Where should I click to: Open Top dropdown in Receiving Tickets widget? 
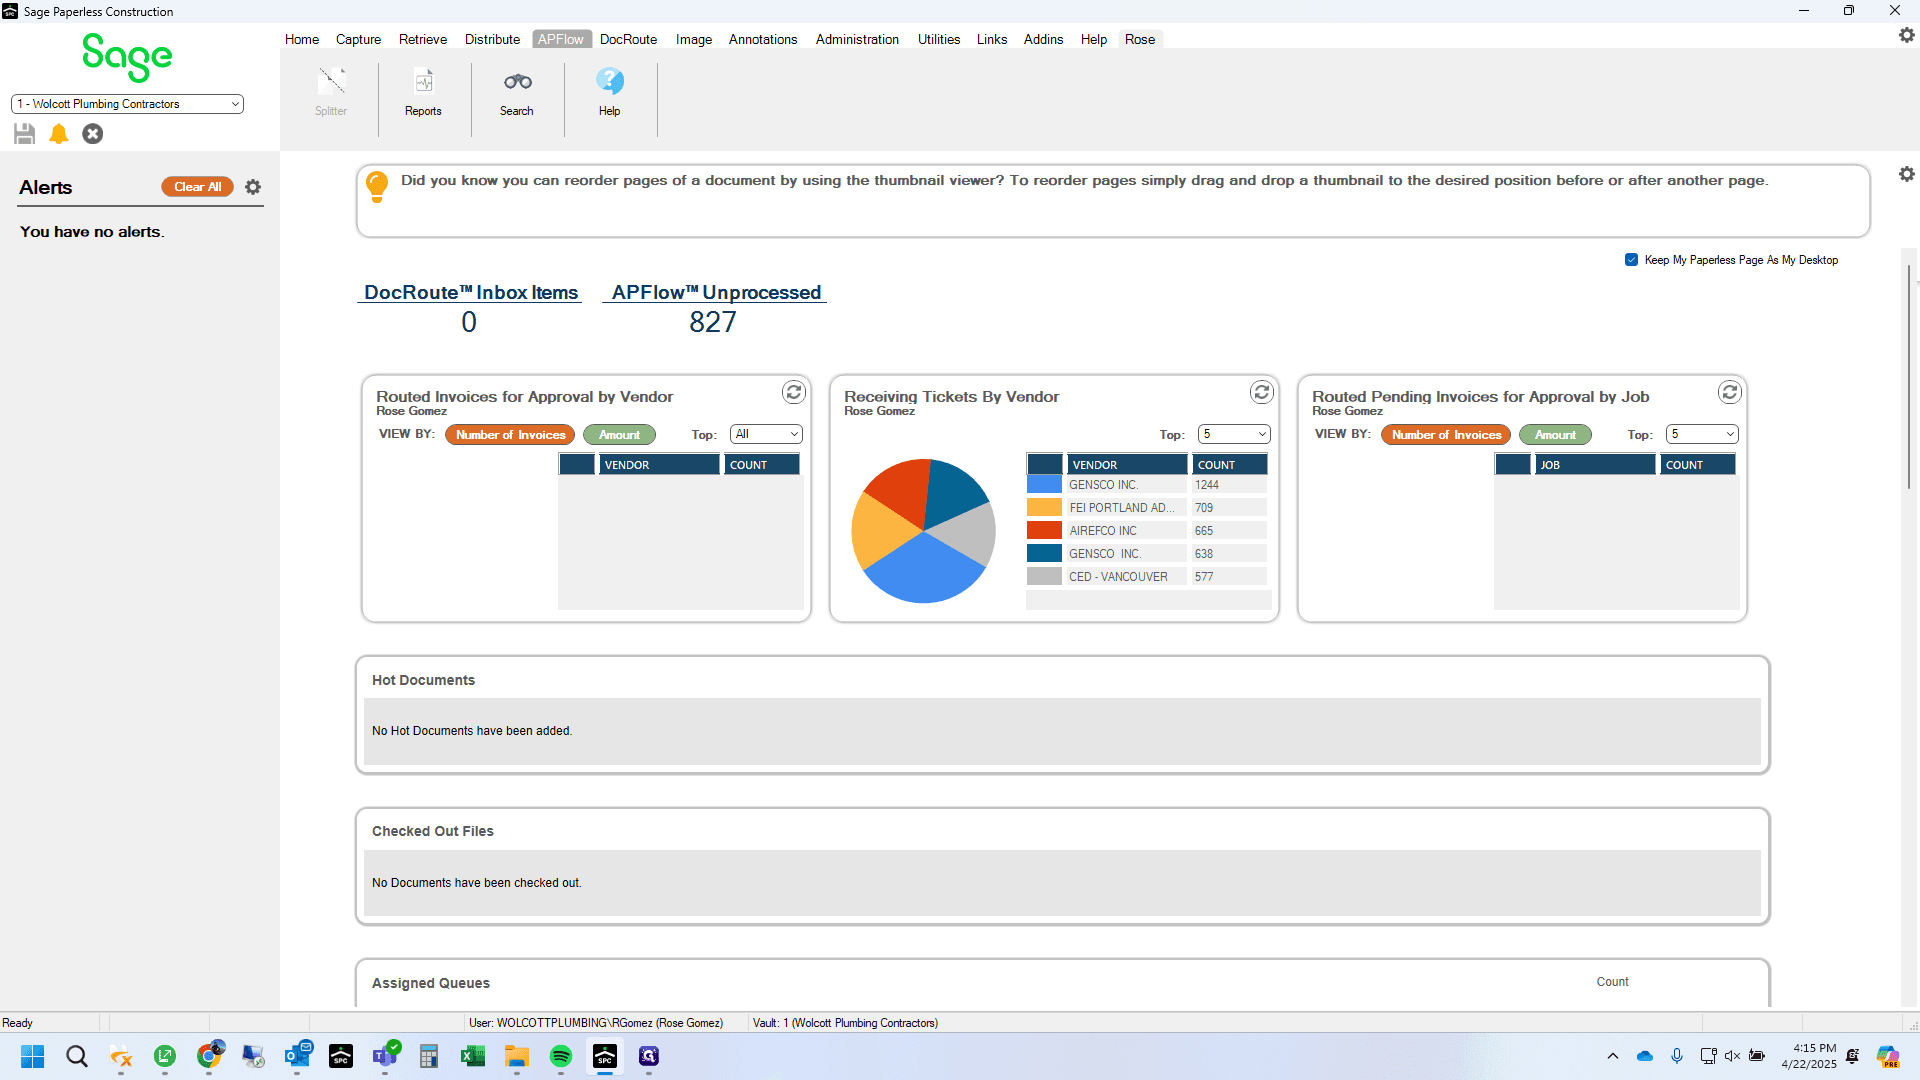(x=1234, y=434)
